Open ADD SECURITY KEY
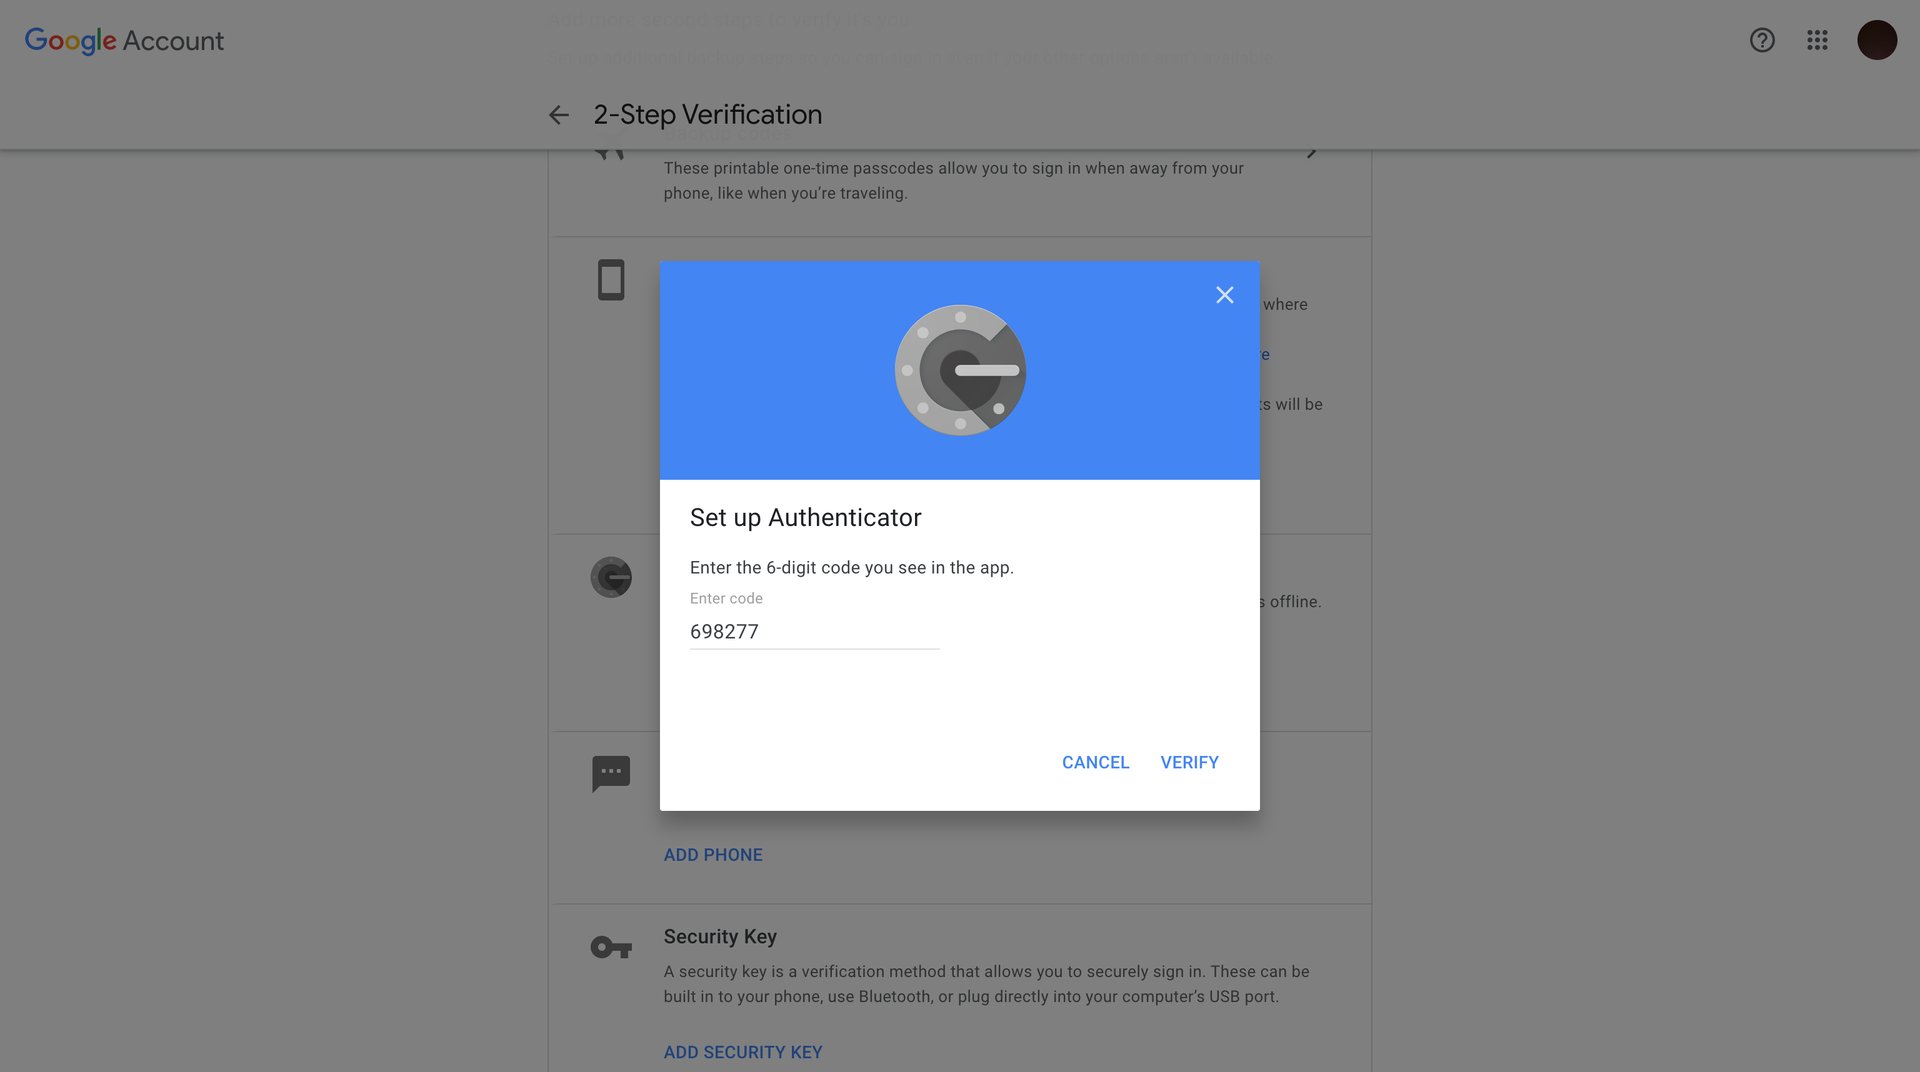Viewport: 1920px width, 1072px height. 743,1052
